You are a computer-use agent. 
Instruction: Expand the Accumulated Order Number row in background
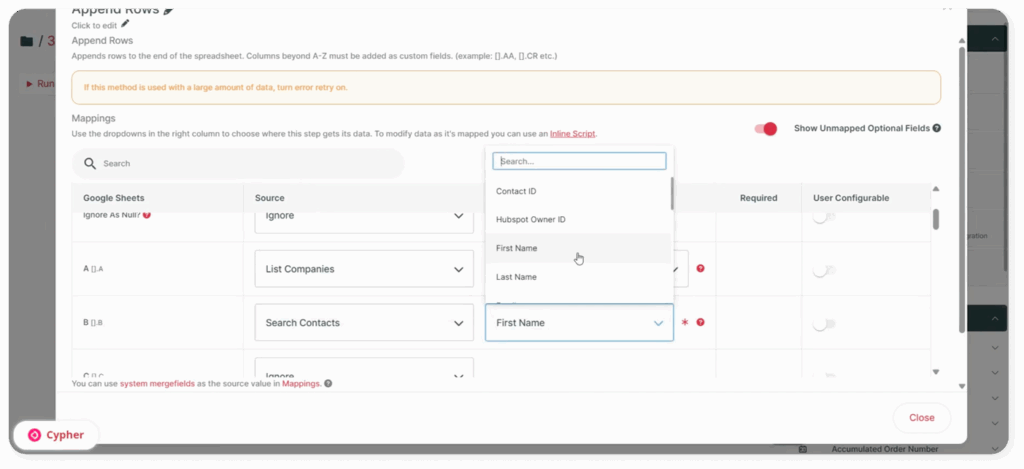(995, 449)
